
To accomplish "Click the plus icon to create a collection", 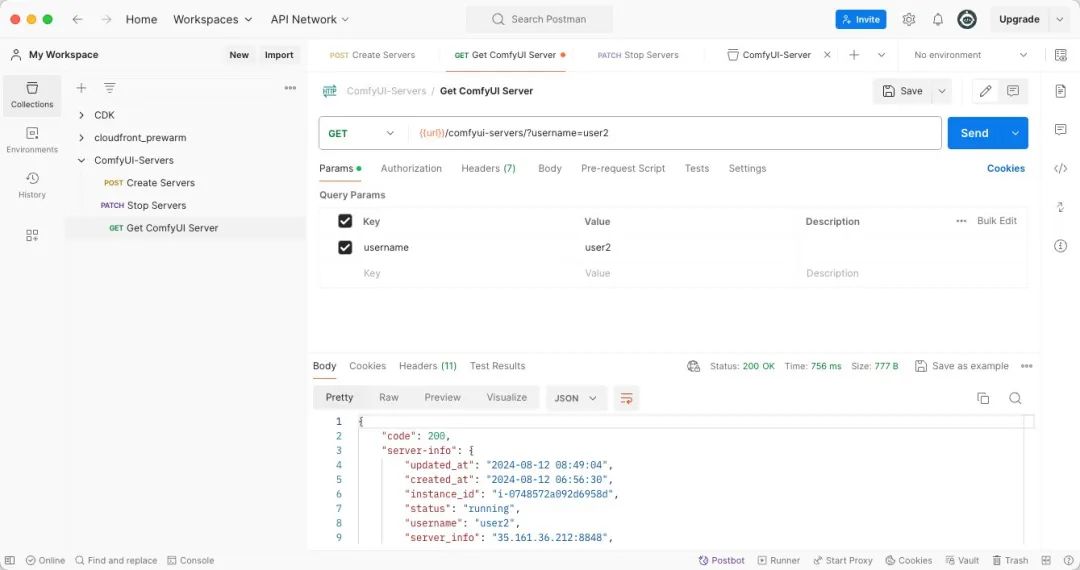I will 81,88.
